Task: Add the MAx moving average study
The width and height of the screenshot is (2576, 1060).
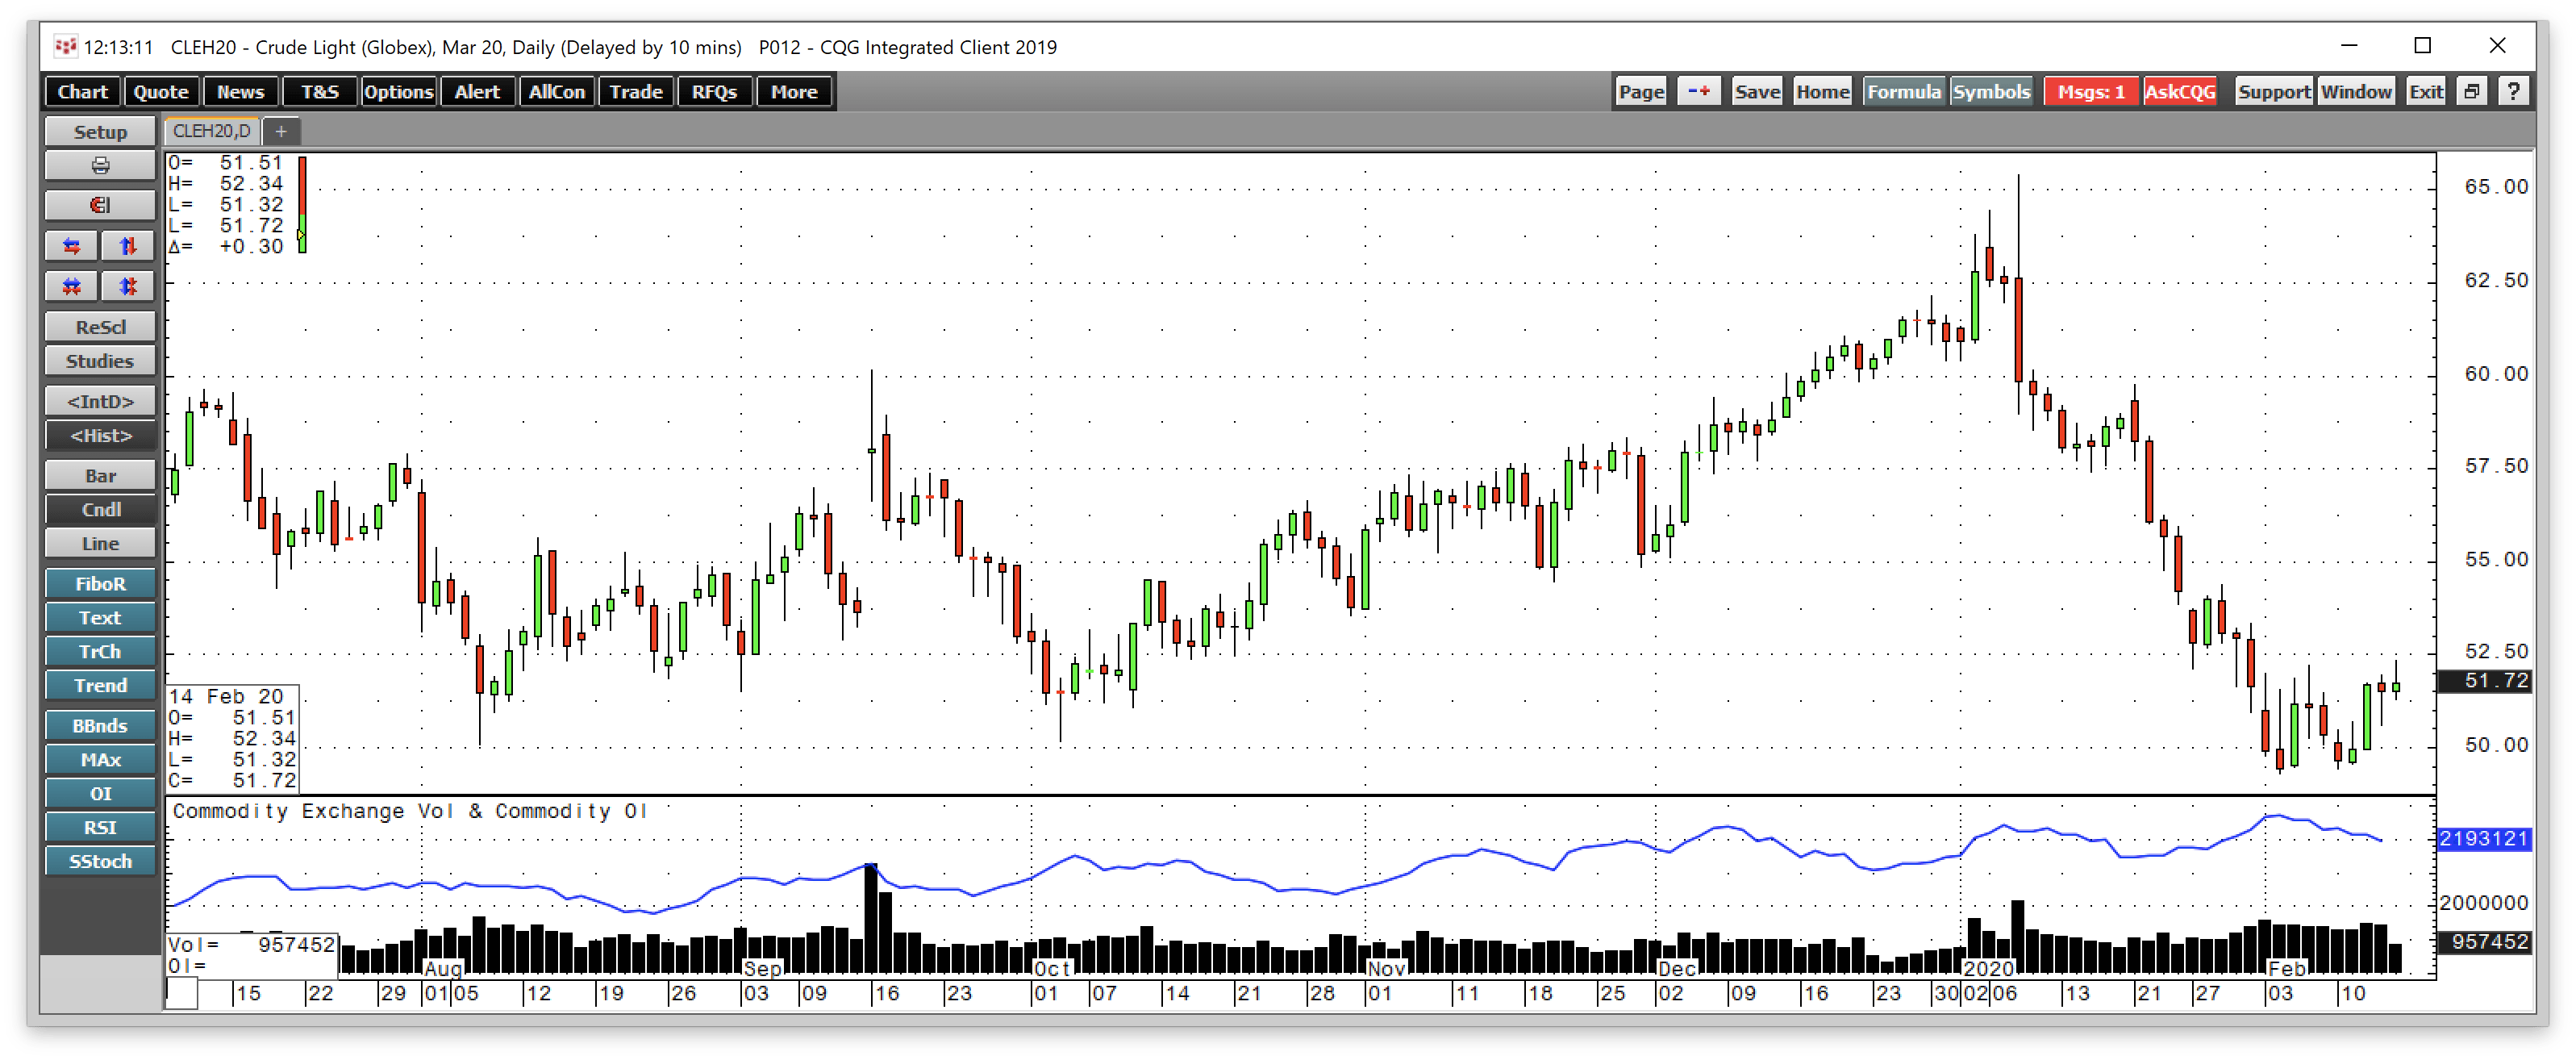Action: pyautogui.click(x=100, y=760)
